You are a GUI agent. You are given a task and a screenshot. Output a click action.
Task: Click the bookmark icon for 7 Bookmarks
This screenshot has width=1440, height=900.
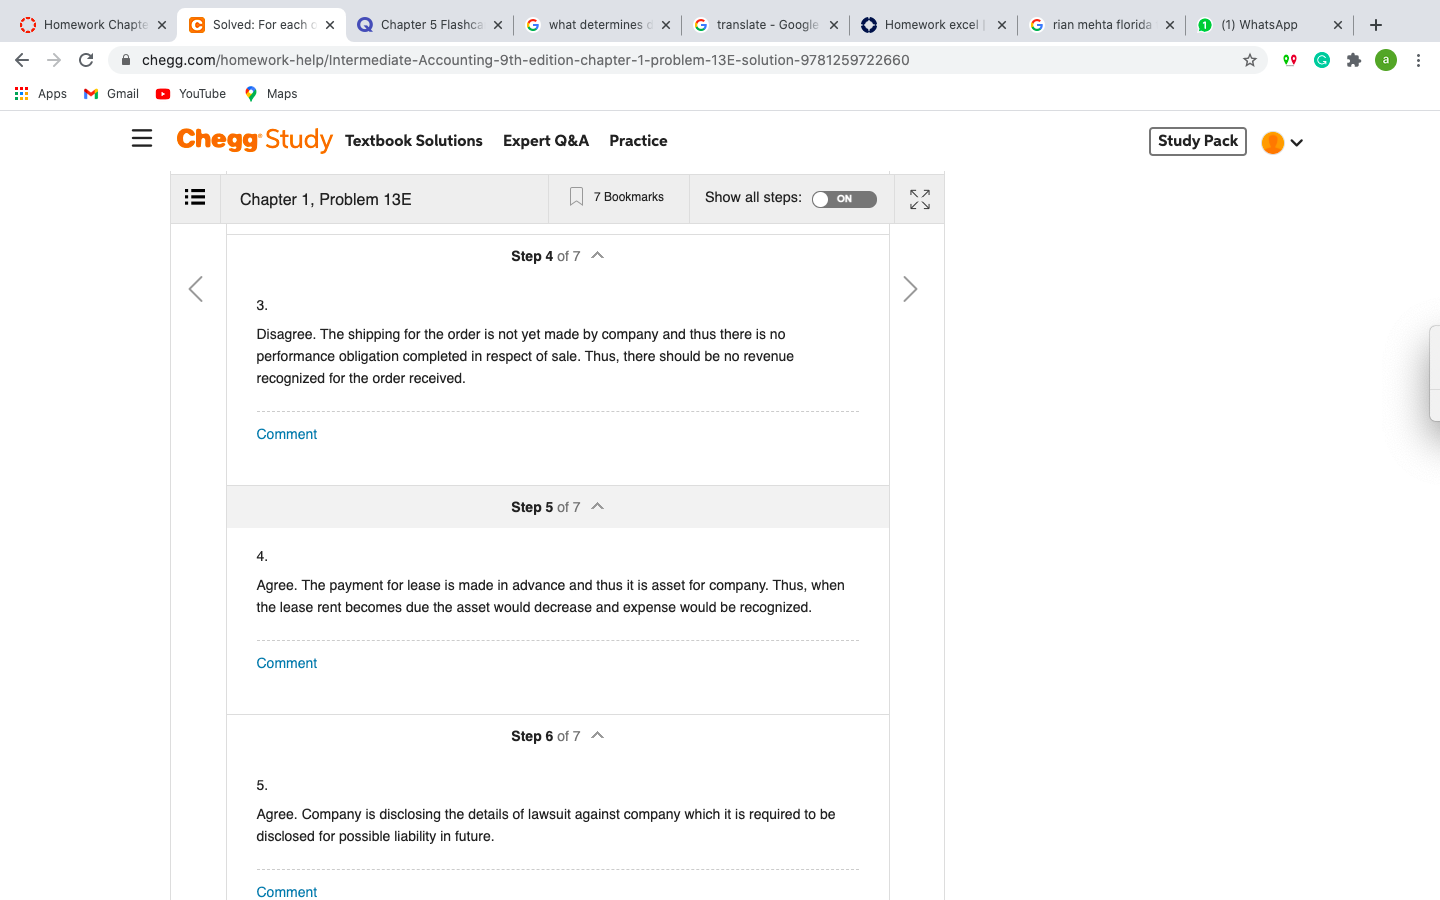tap(576, 197)
